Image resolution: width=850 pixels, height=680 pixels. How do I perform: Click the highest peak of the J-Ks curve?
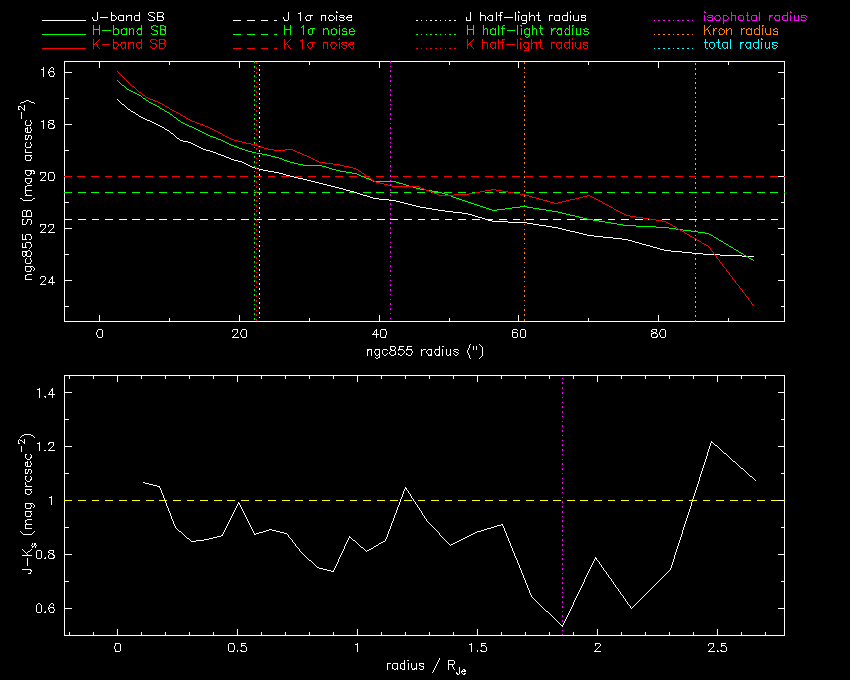[x=711, y=442]
